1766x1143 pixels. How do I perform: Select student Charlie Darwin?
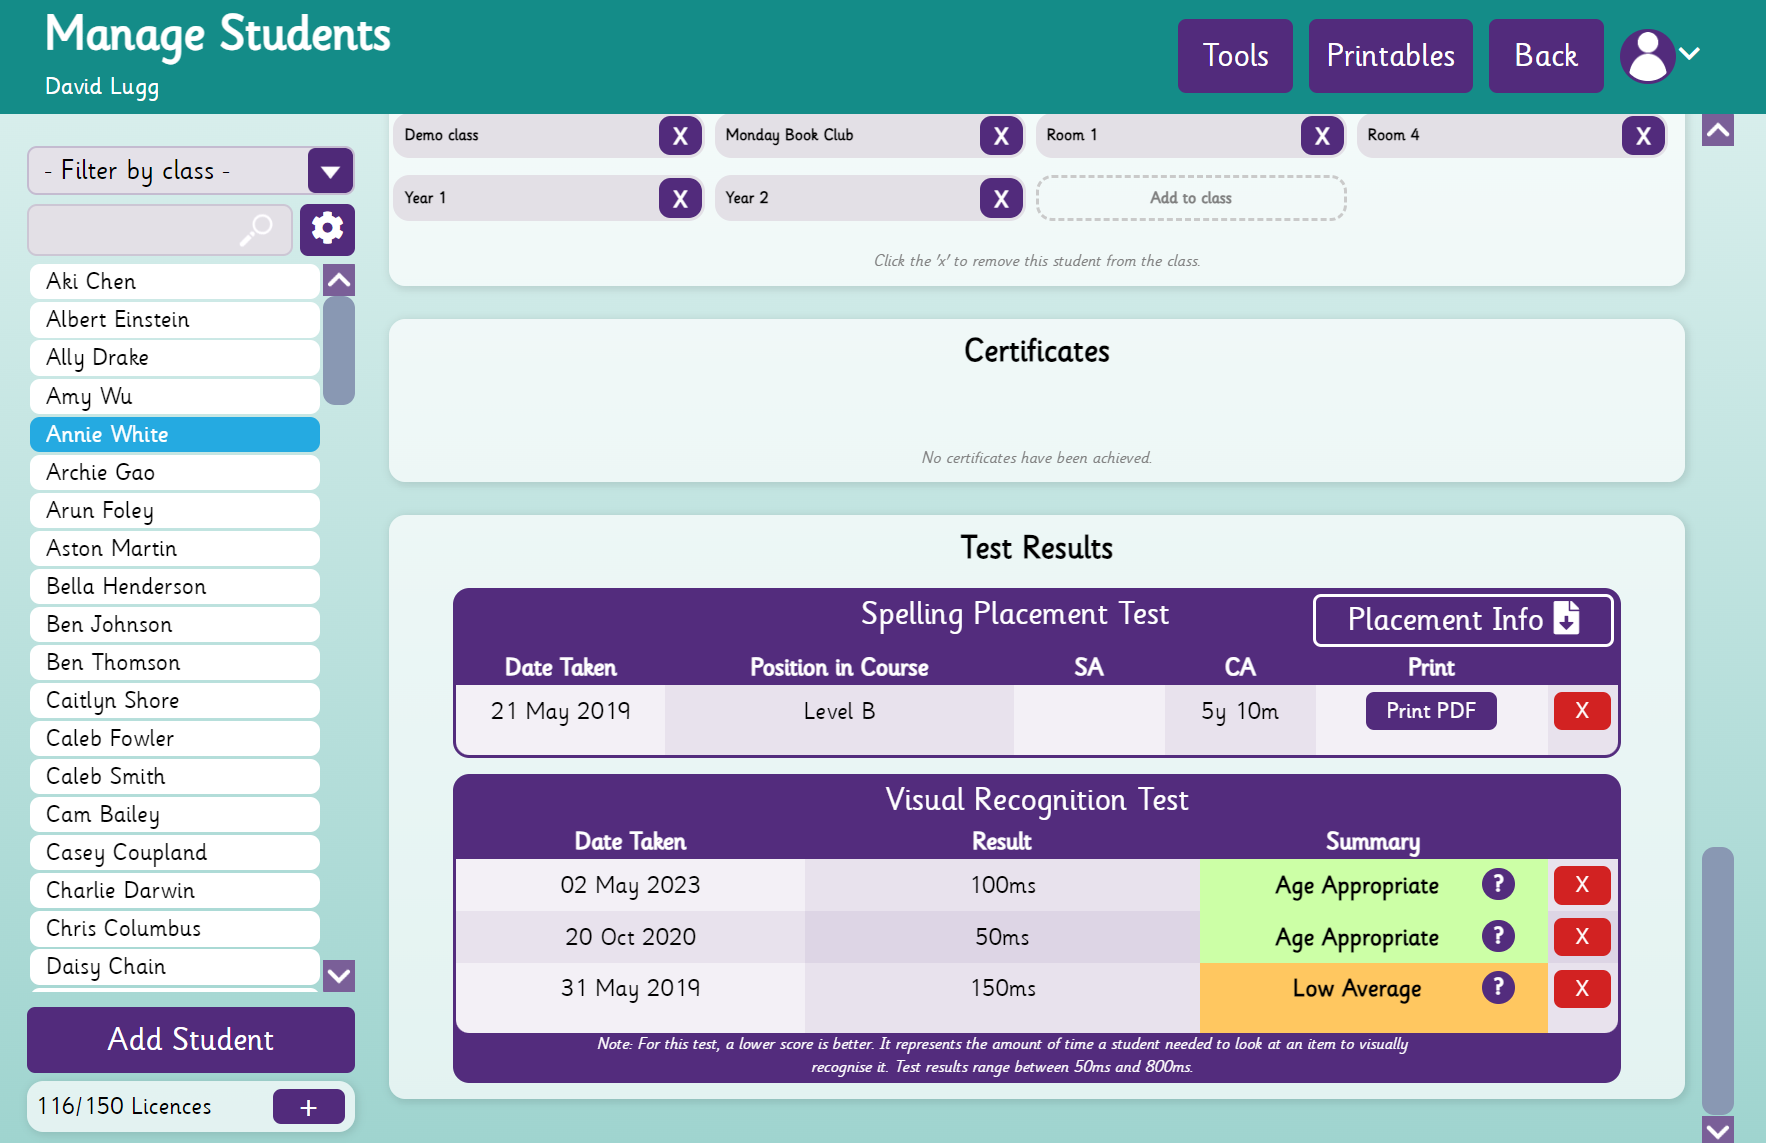coord(175,891)
